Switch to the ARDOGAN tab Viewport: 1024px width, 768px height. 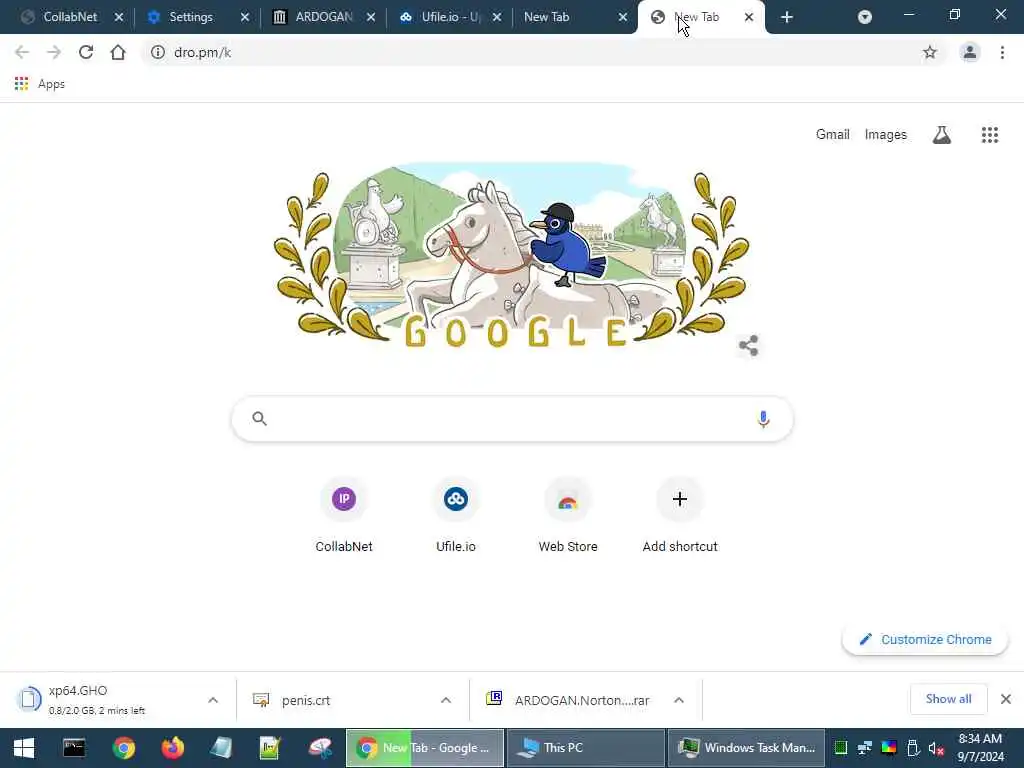coord(323,17)
